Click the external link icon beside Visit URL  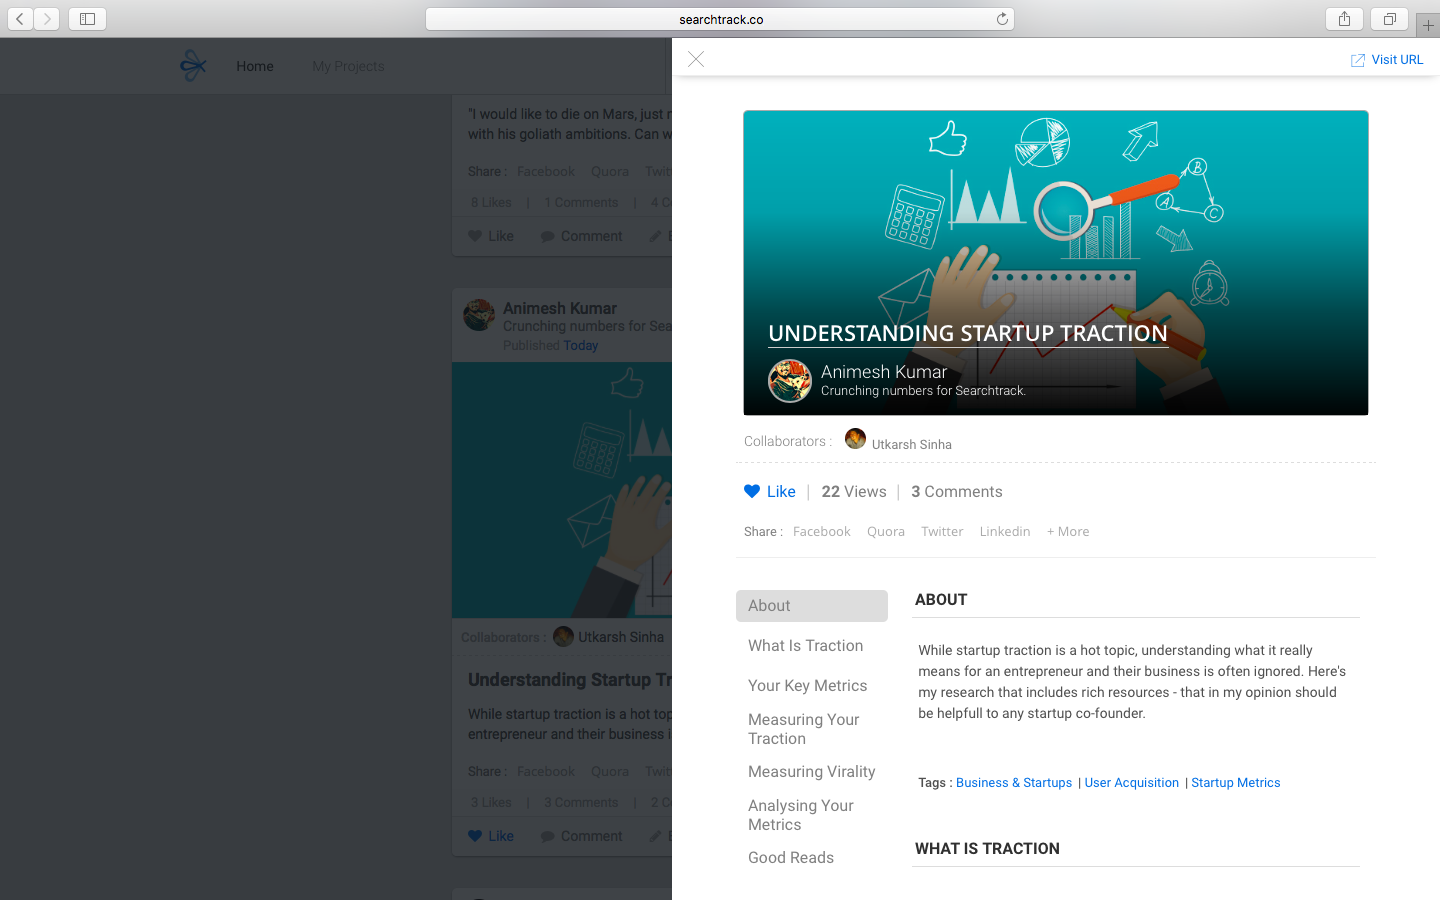point(1358,61)
